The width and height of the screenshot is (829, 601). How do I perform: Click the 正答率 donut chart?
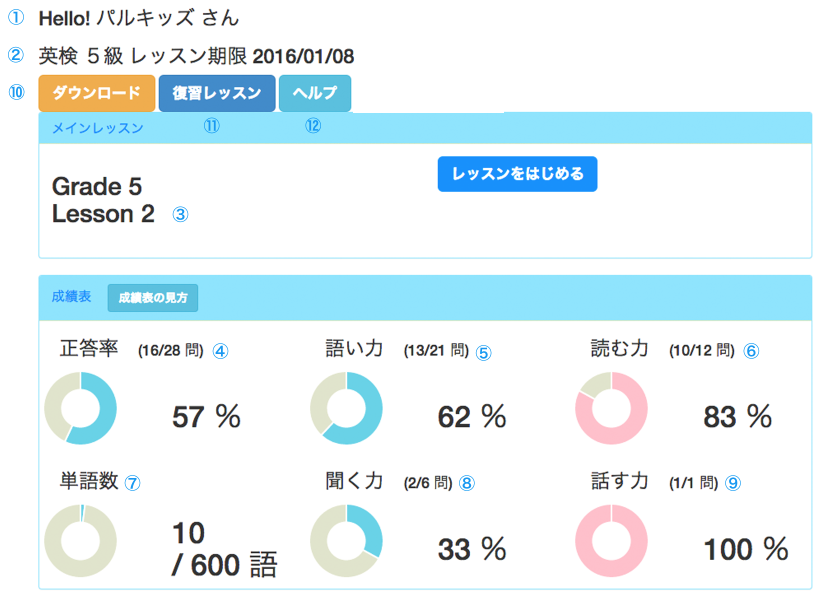tap(81, 408)
